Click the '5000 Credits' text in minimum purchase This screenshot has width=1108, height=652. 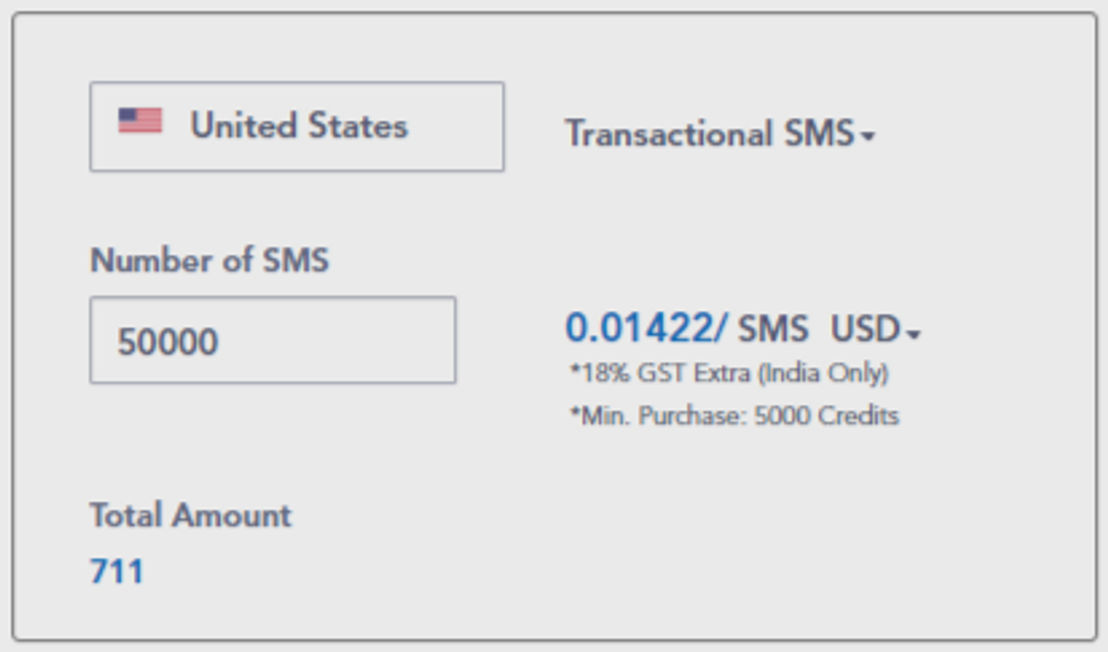[827, 415]
